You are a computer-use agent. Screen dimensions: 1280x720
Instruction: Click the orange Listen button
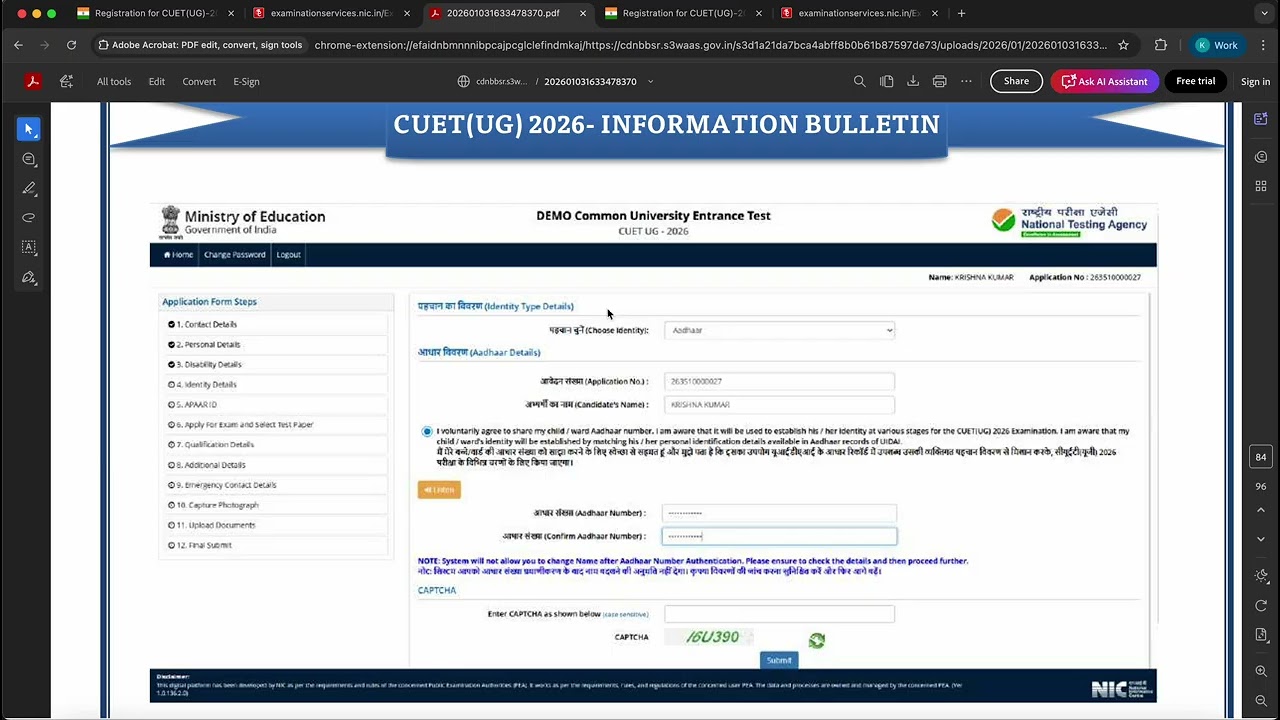coord(439,489)
